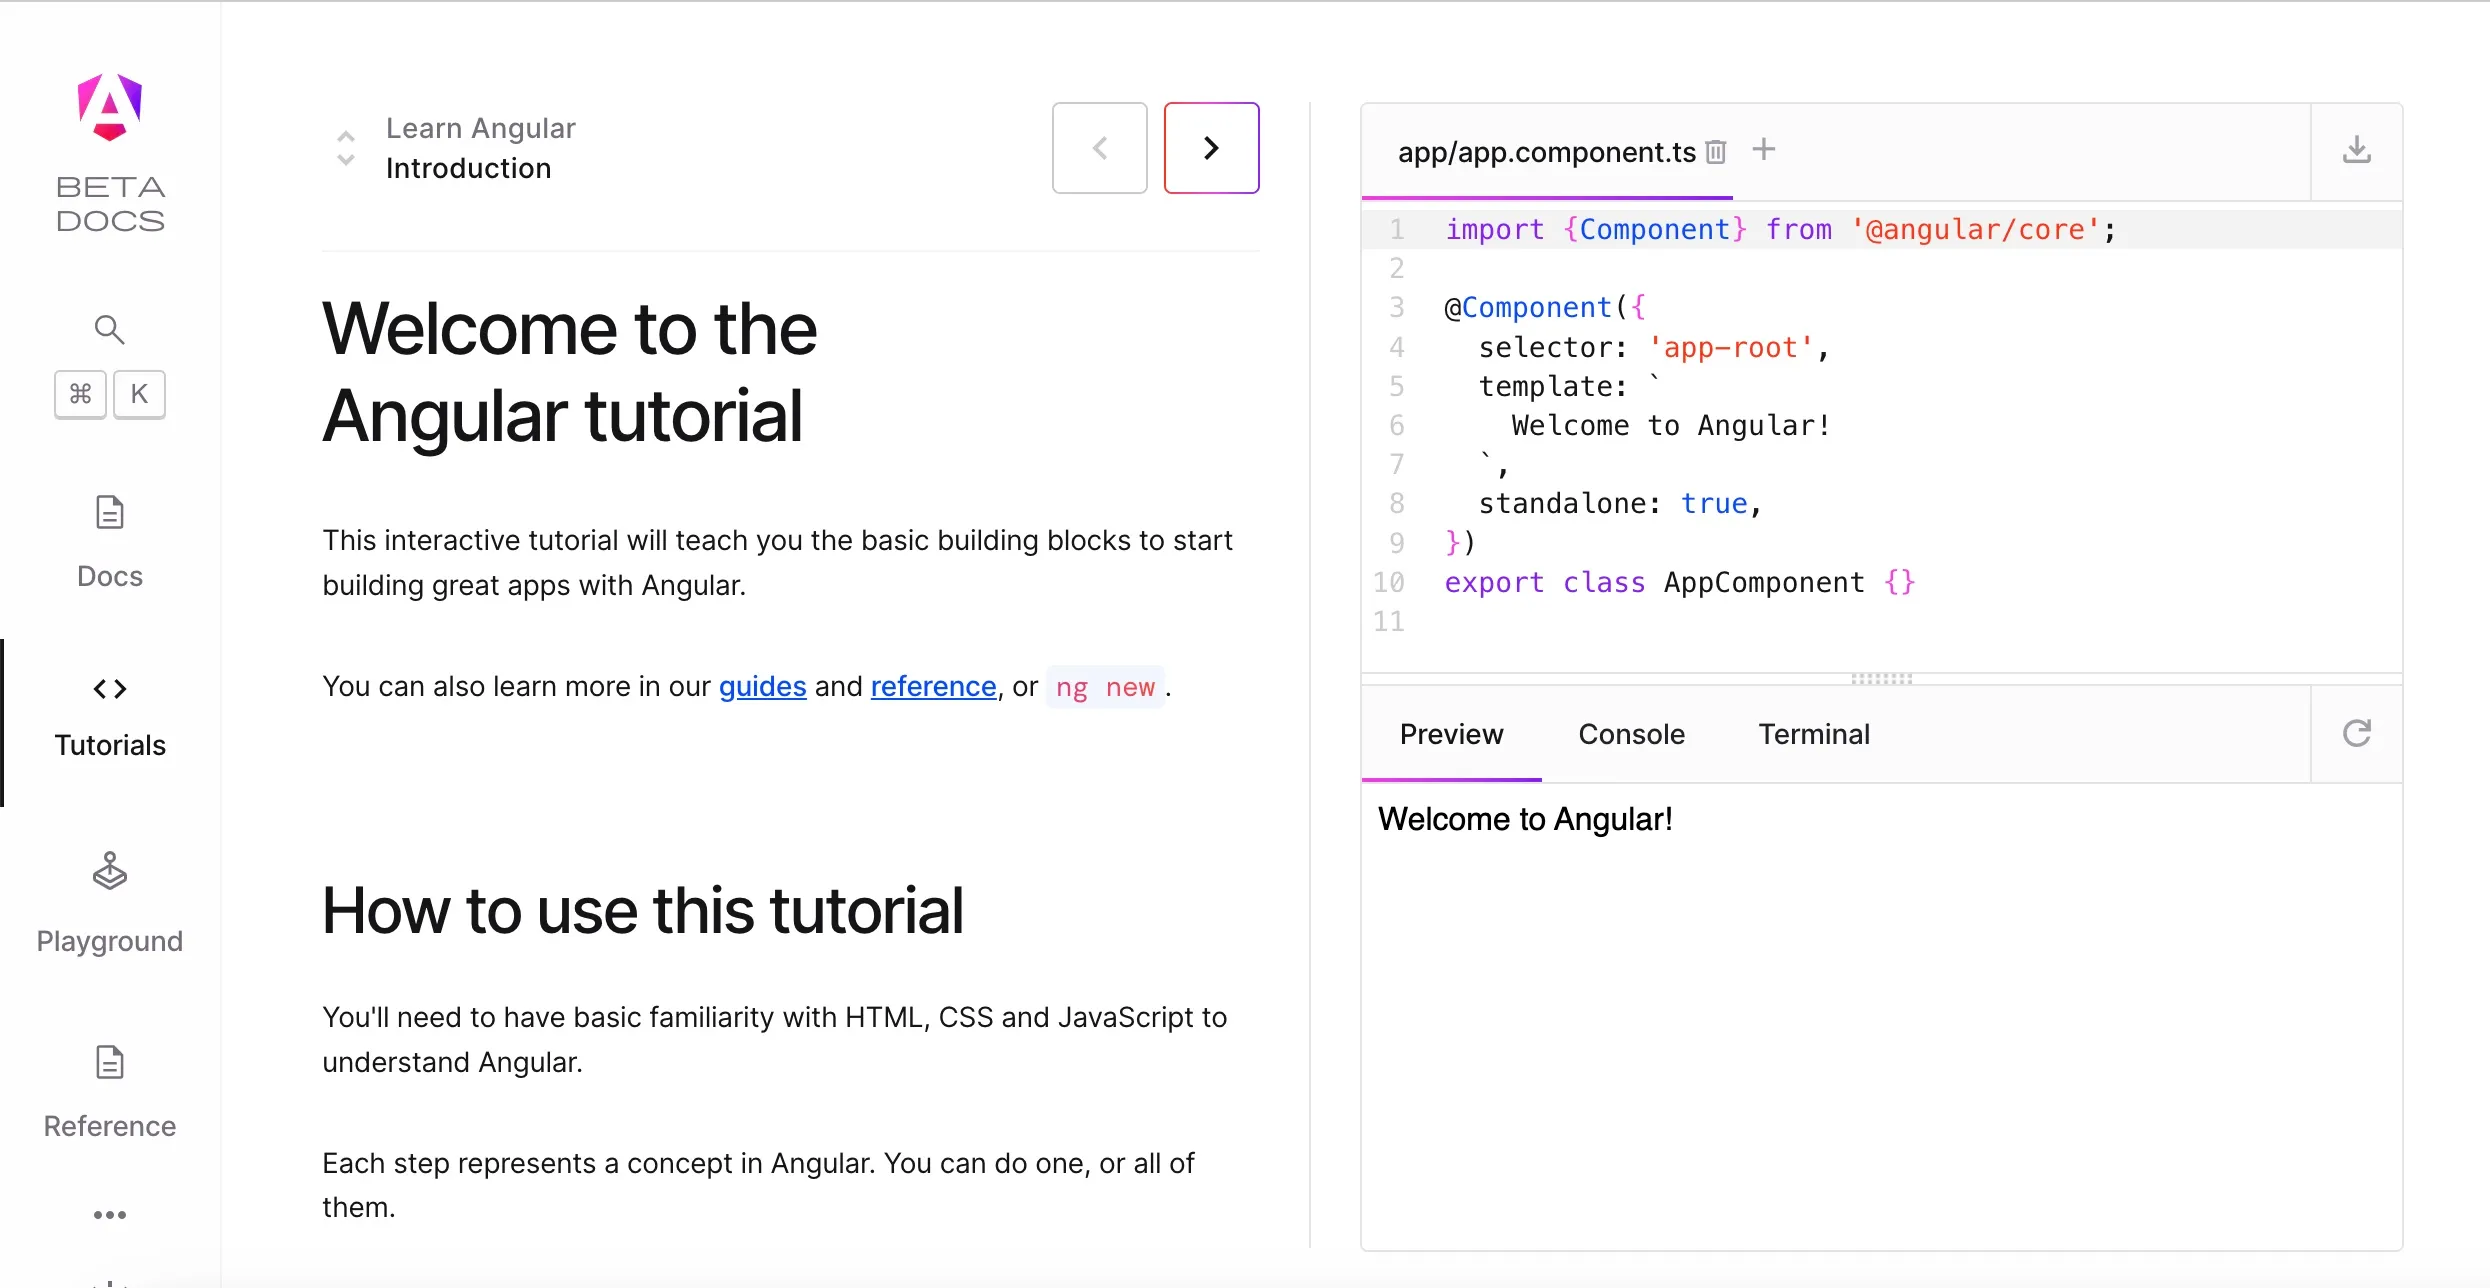Open the Tutorials section
Screen dimensions: 2490x1288
[109, 714]
